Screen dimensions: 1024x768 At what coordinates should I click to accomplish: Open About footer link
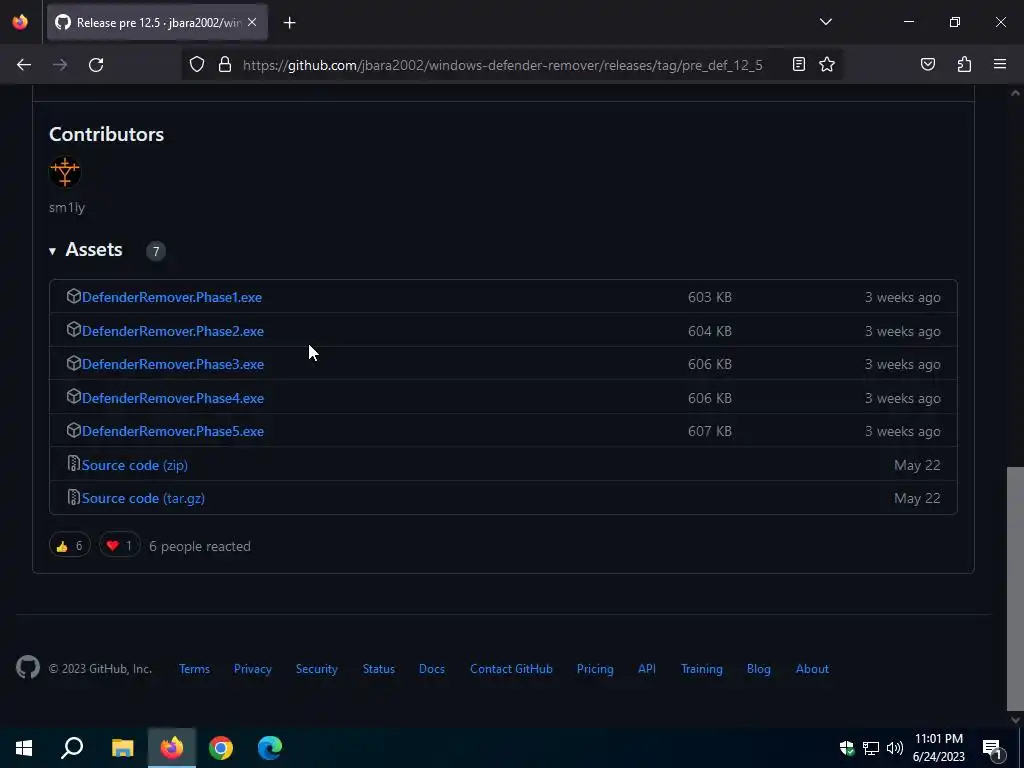pos(812,669)
